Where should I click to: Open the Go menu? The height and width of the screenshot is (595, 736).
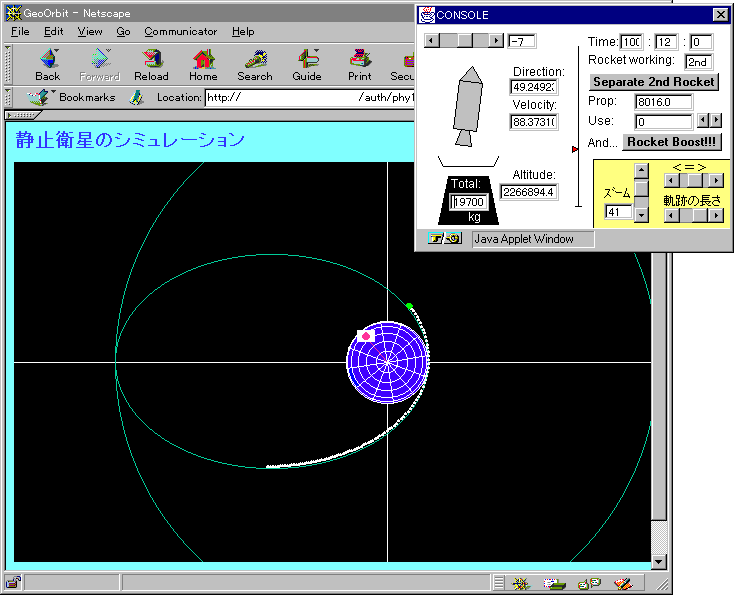(x=123, y=32)
